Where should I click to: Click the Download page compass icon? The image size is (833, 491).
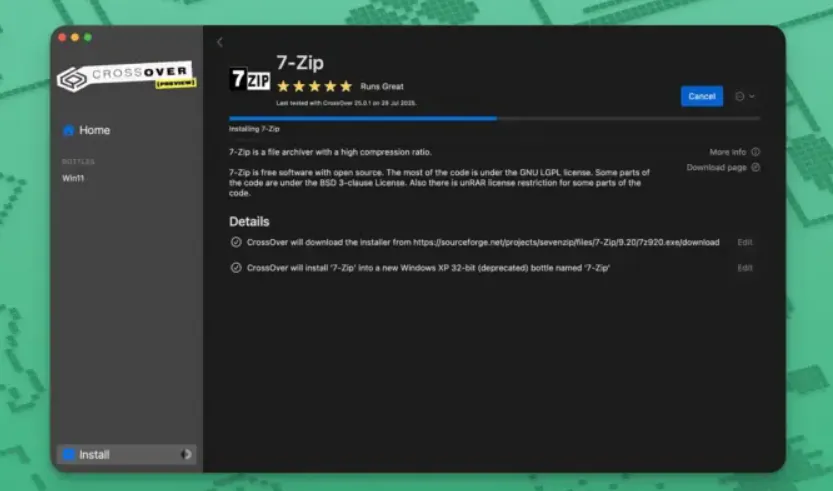click(x=755, y=167)
